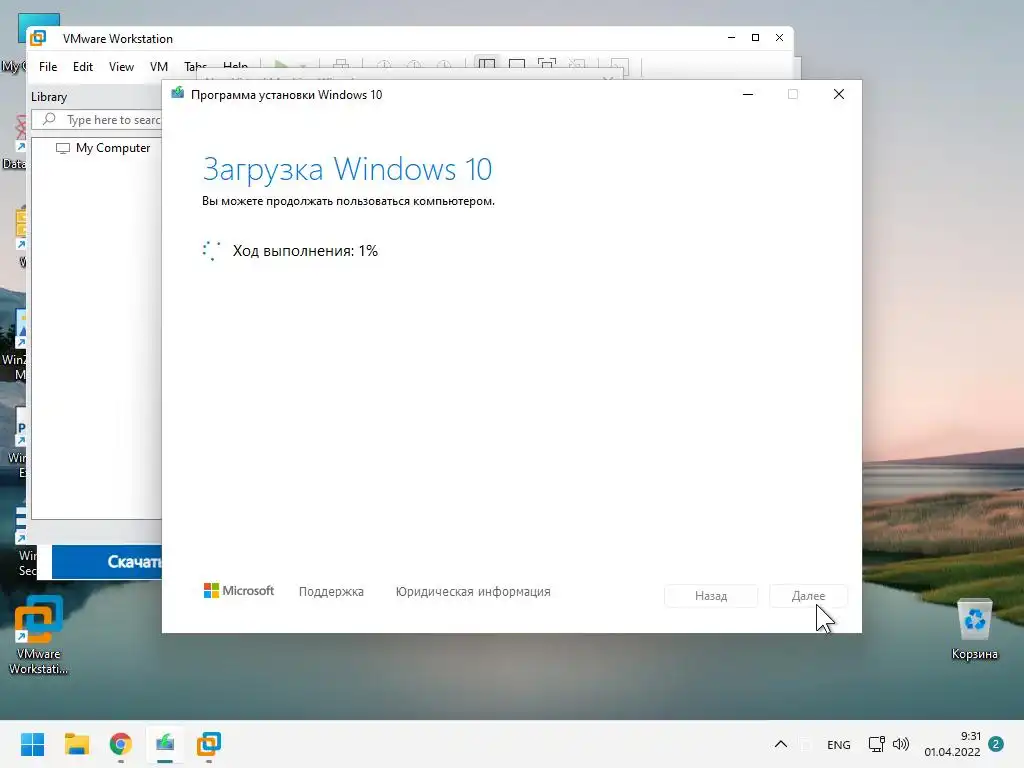Click the Ход выполнения: 1% progress text
Screen dimensions: 1024x768
pyautogui.click(x=305, y=251)
